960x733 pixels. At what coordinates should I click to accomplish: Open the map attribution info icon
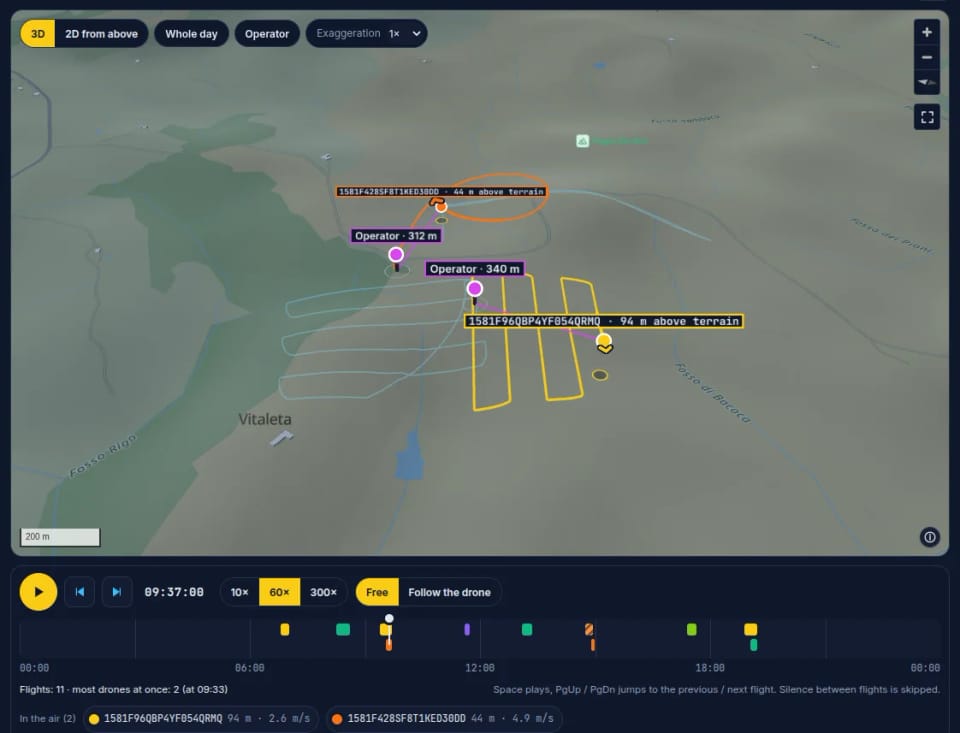click(929, 537)
